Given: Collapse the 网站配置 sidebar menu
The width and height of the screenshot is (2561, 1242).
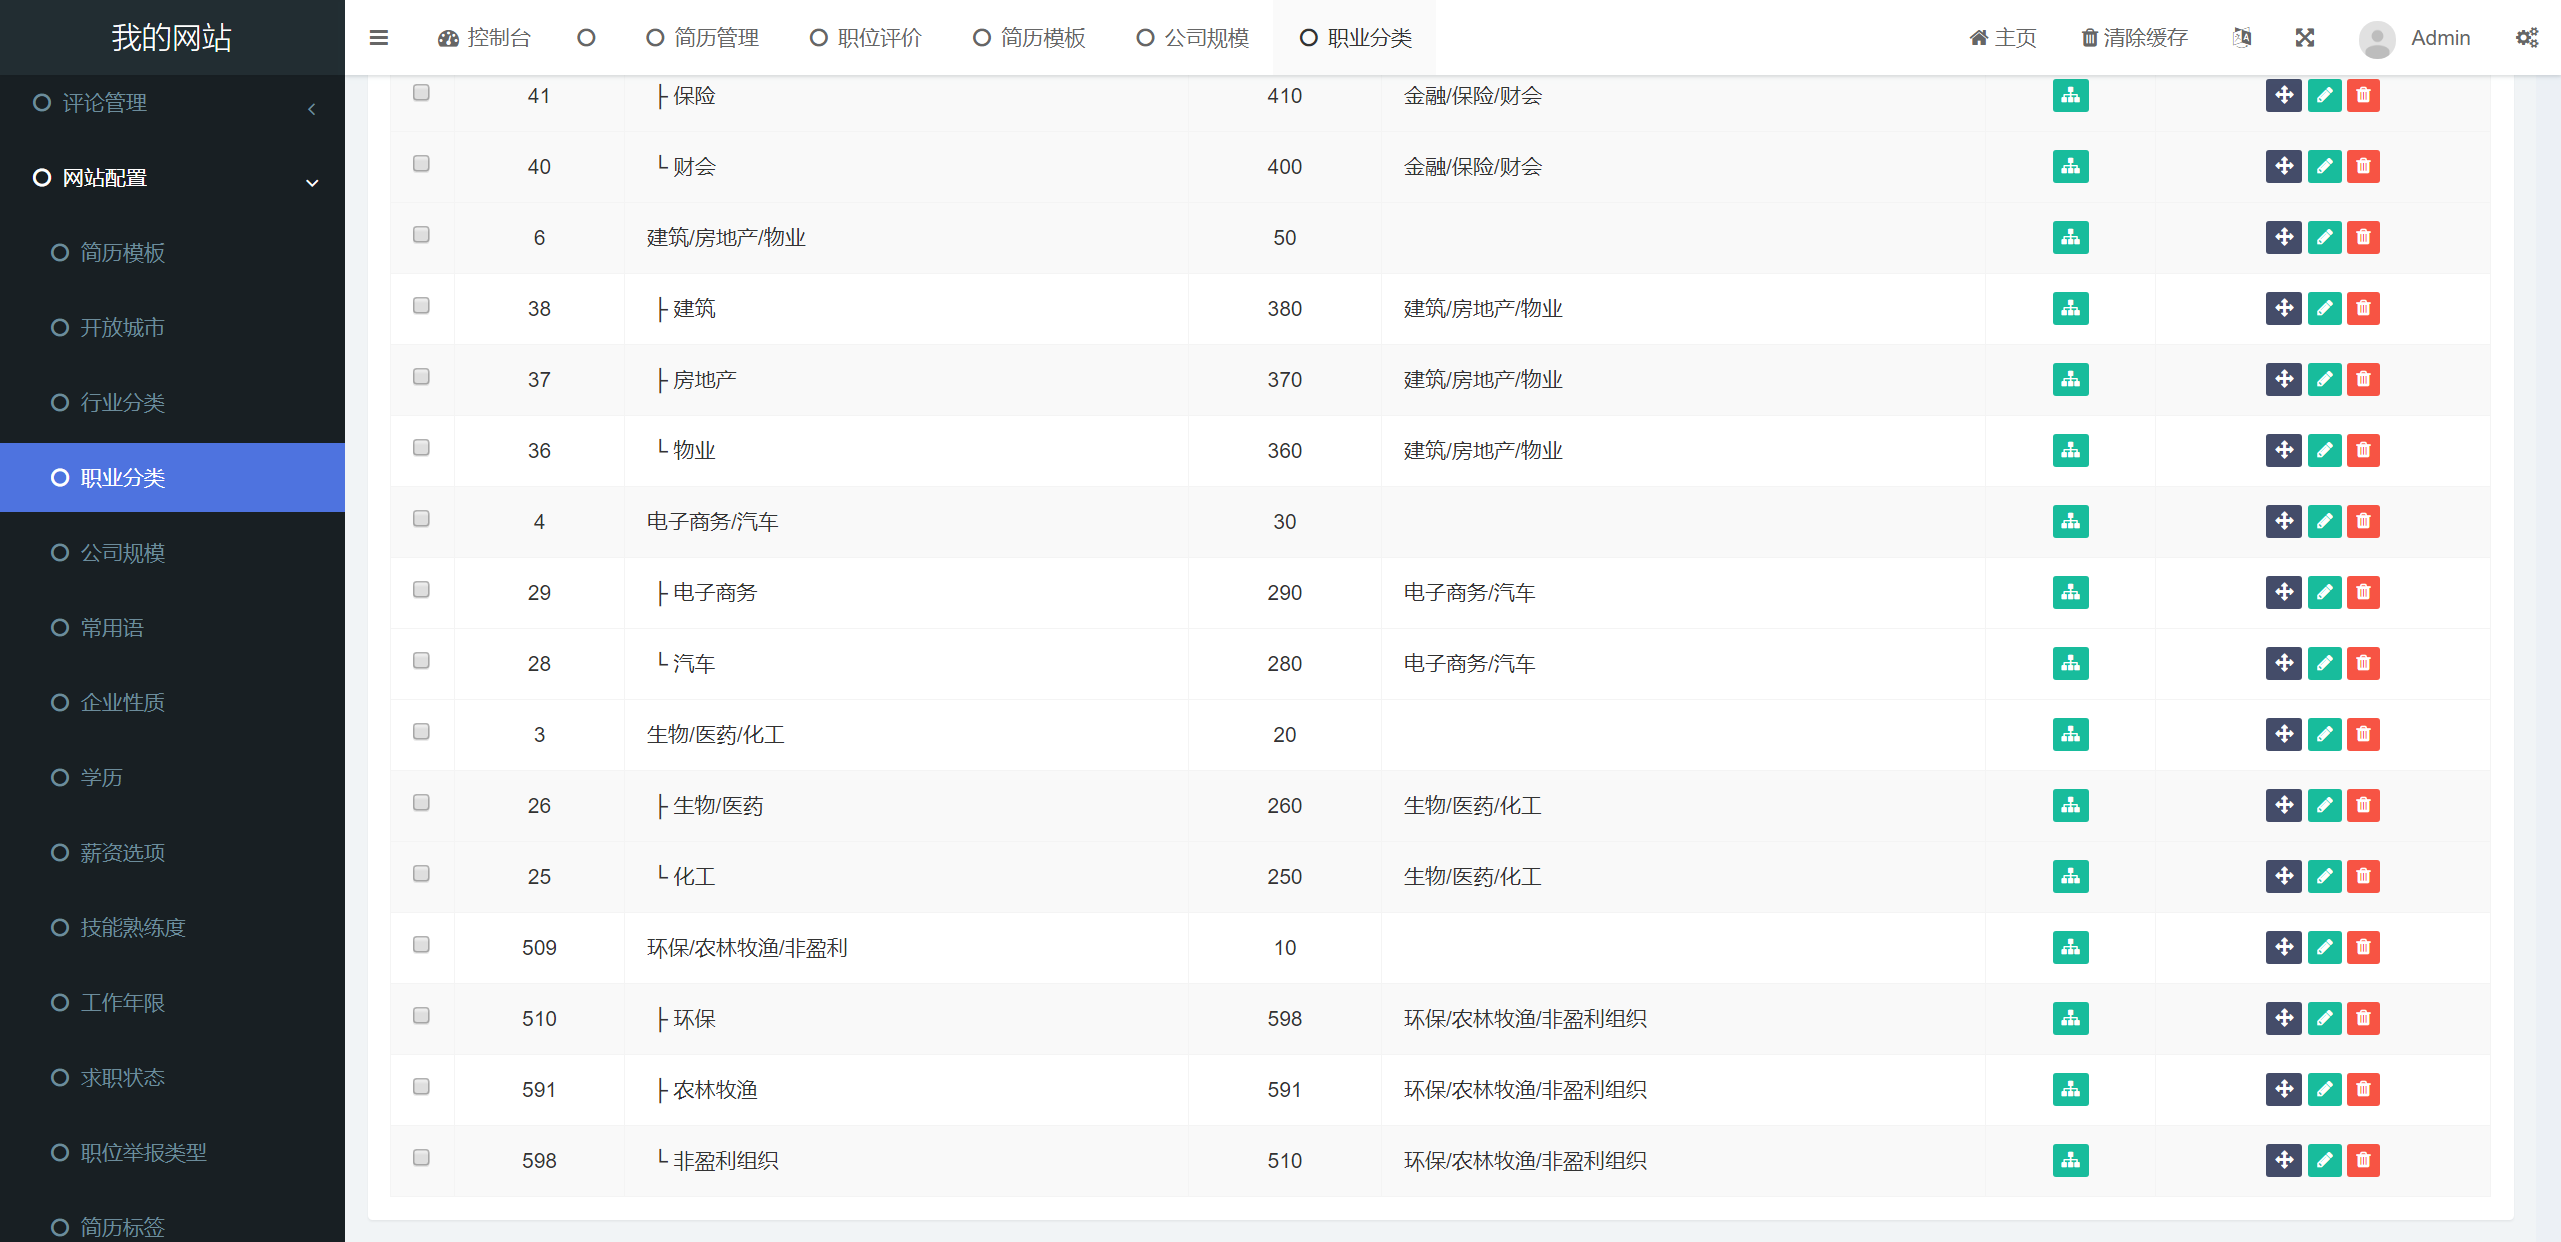Looking at the screenshot, I should coord(172,178).
